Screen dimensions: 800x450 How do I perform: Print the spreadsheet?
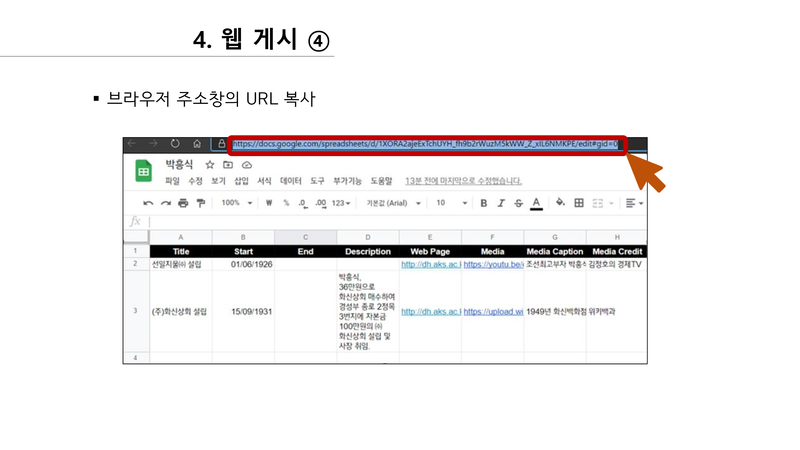click(x=183, y=203)
